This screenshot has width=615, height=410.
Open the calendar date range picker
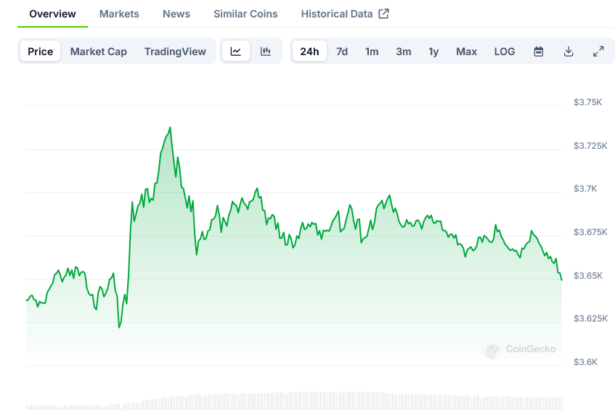[538, 51]
